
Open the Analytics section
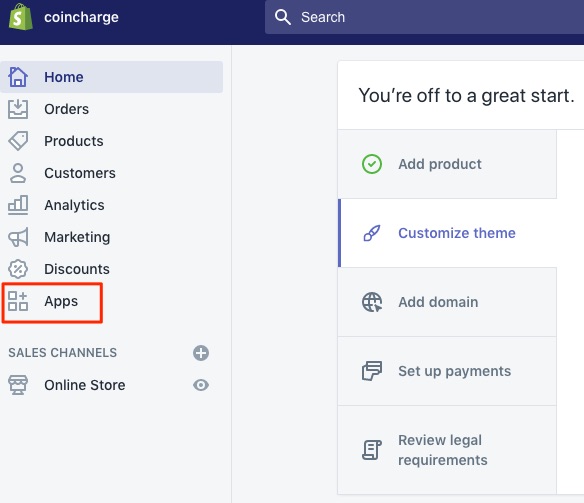[74, 205]
